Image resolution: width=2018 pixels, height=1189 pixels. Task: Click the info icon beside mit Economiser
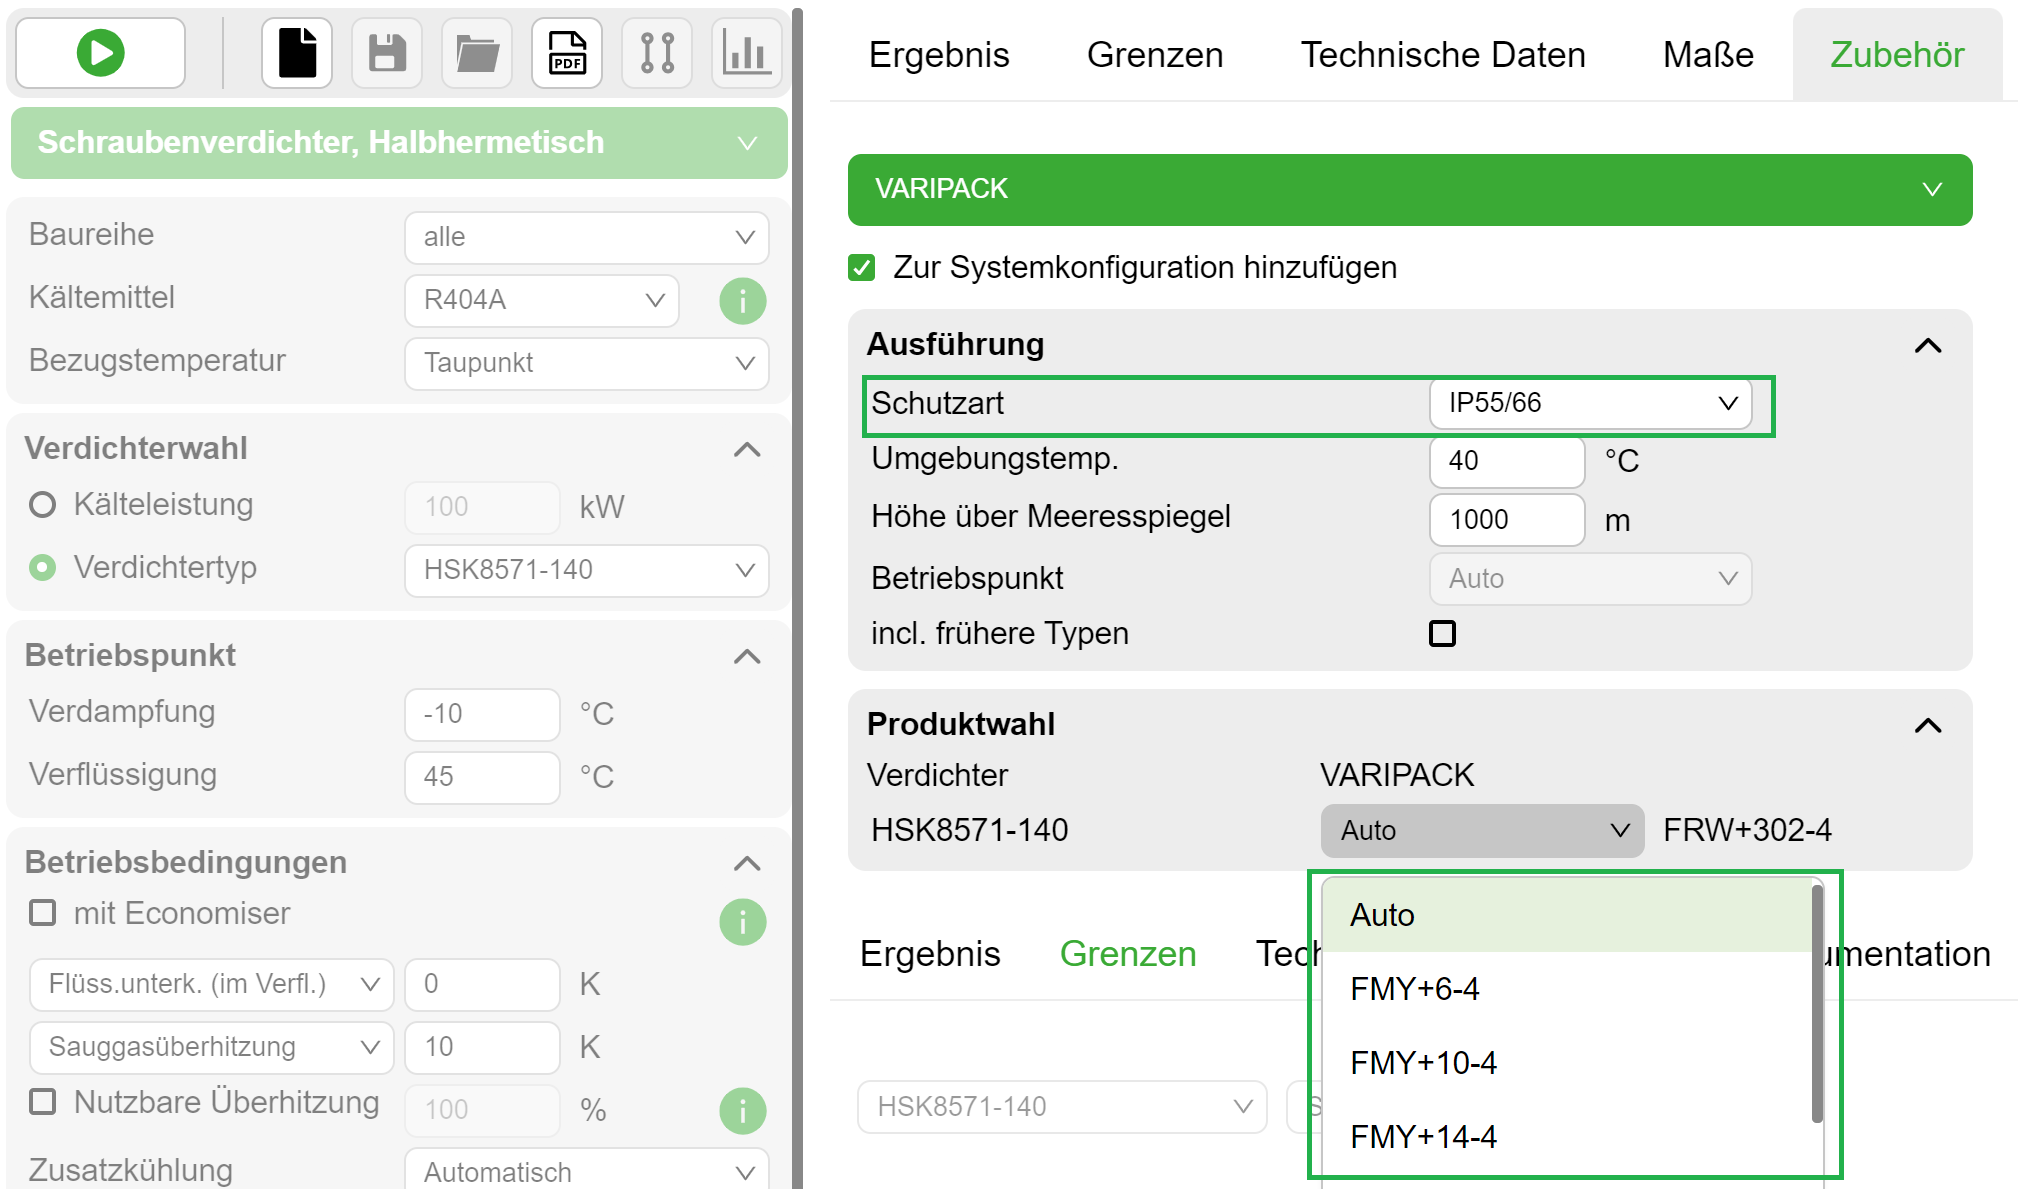(742, 921)
